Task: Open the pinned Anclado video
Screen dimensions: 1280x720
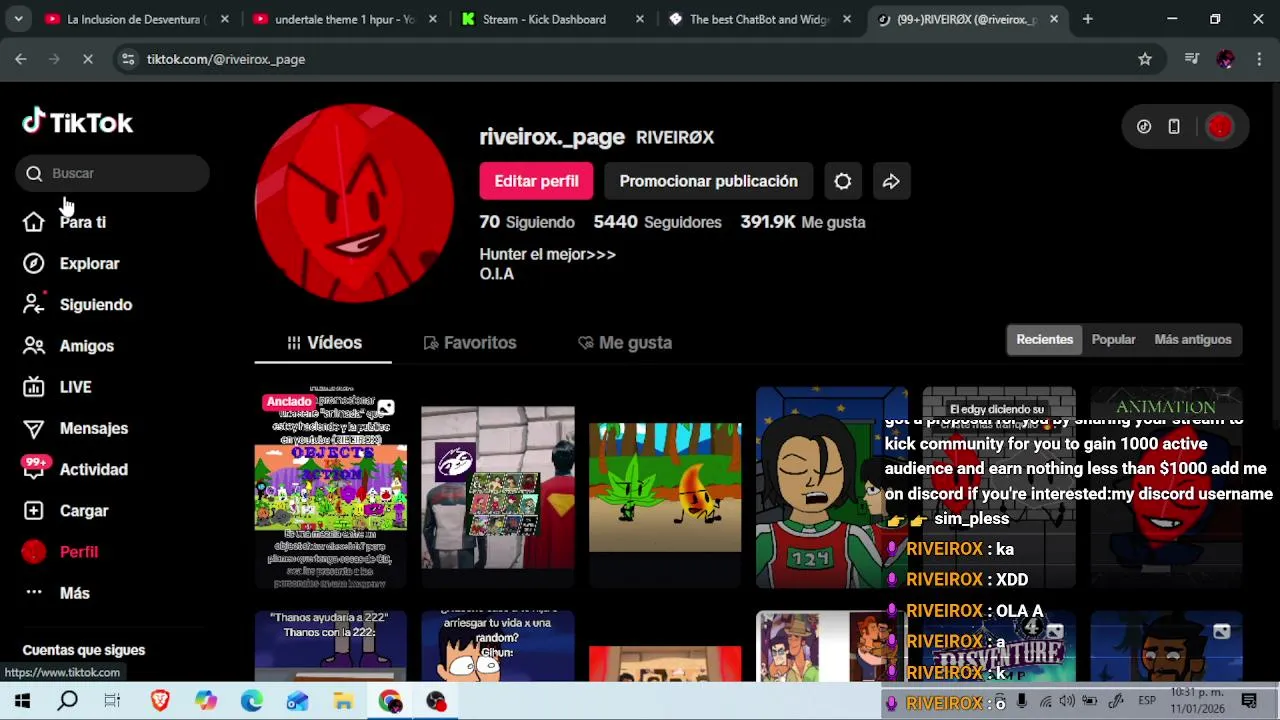Action: [330, 488]
